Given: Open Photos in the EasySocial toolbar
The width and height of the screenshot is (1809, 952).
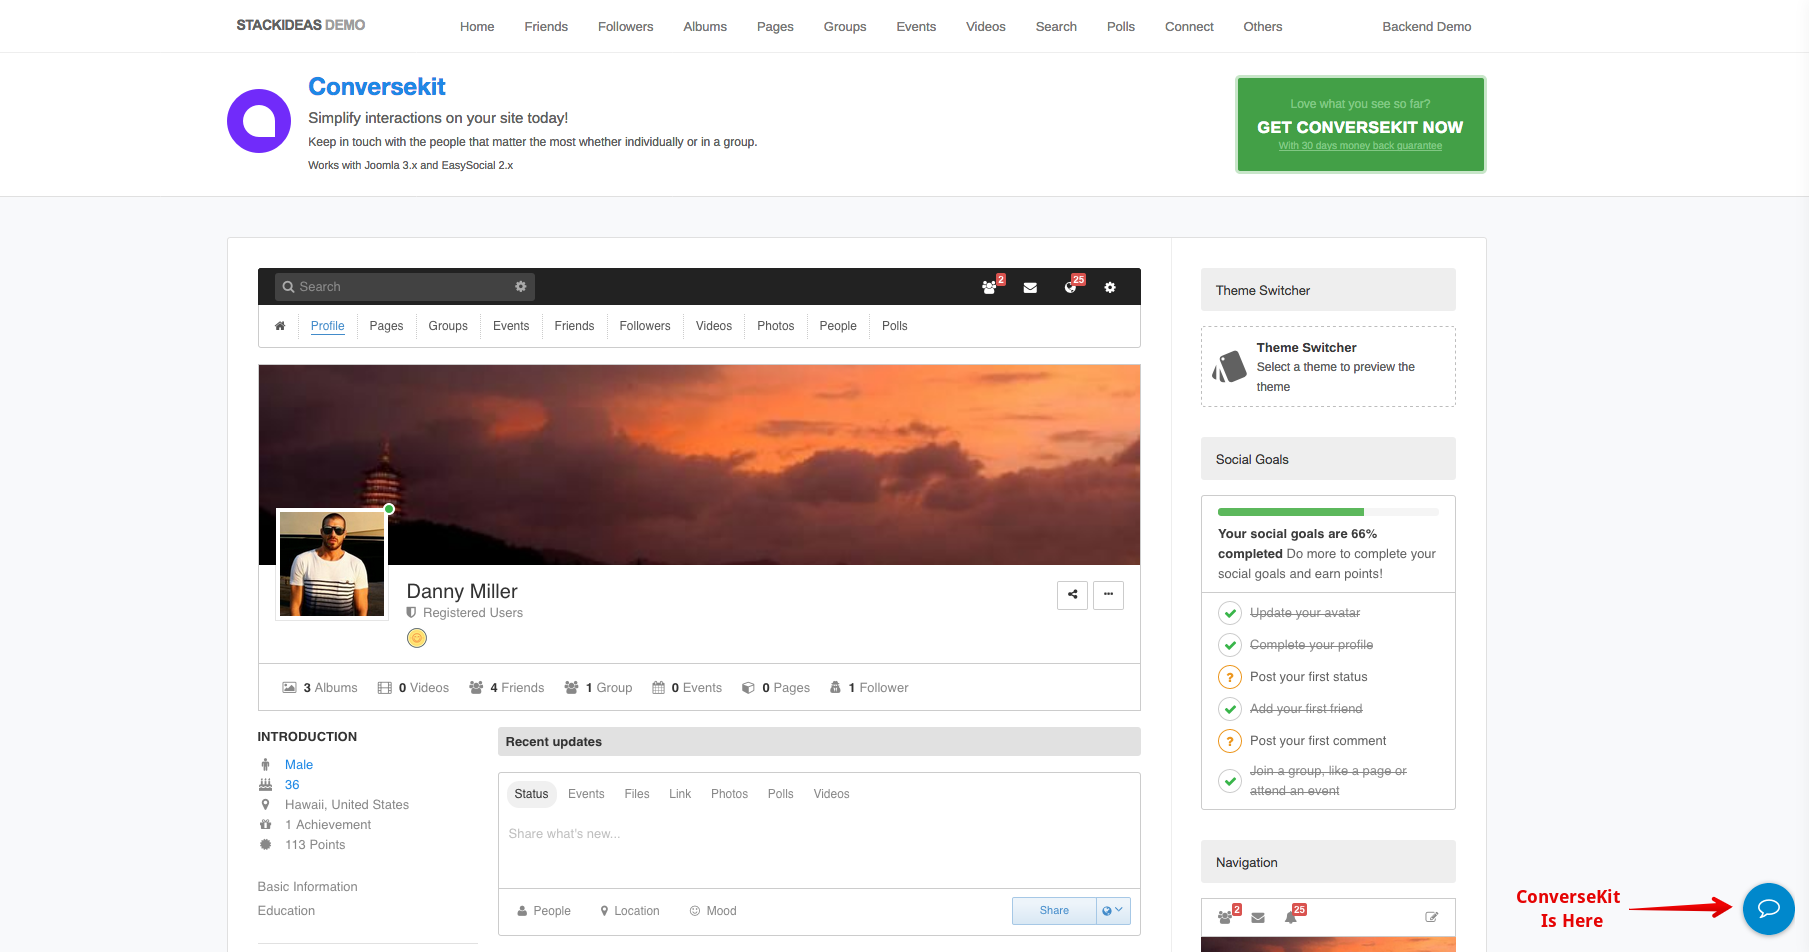Looking at the screenshot, I should click(775, 326).
